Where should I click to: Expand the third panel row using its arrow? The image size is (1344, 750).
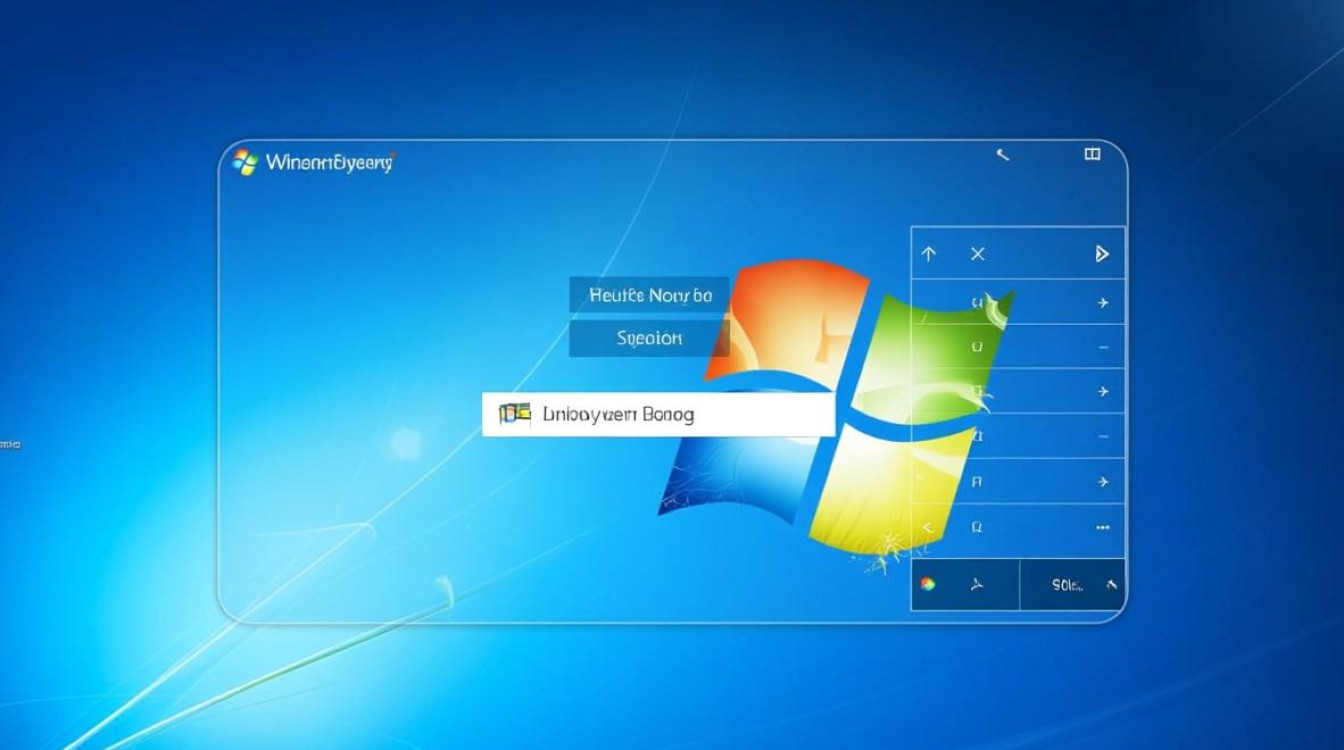1103,391
